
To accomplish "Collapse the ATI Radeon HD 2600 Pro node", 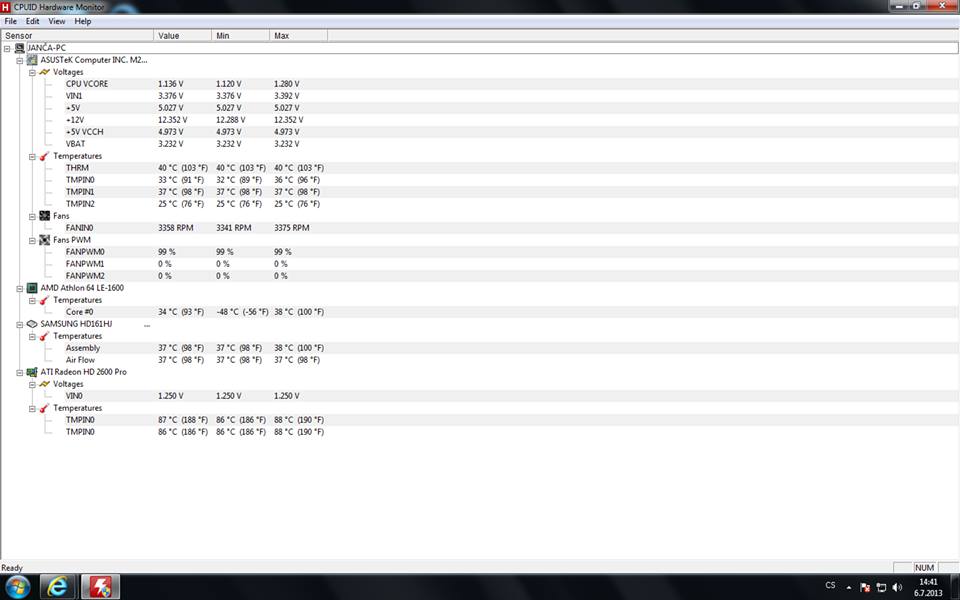I will pos(20,372).
